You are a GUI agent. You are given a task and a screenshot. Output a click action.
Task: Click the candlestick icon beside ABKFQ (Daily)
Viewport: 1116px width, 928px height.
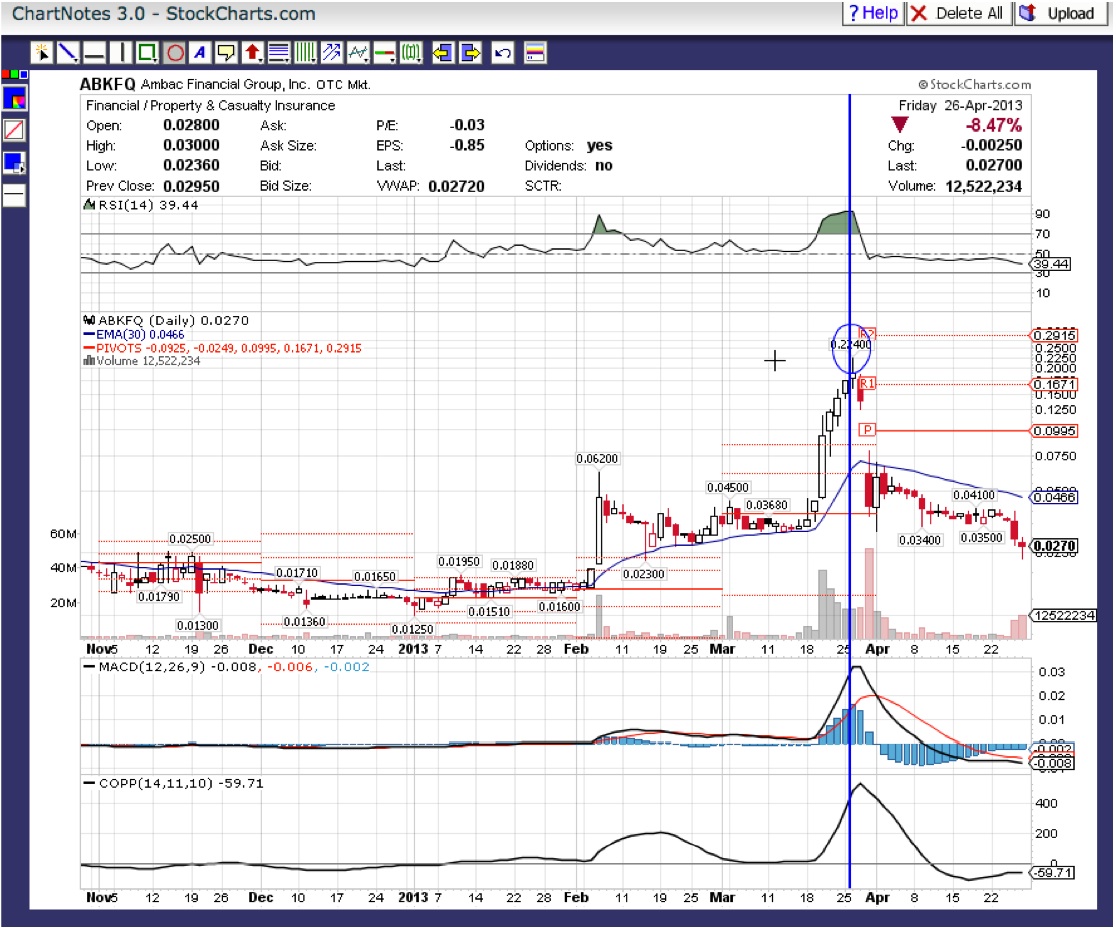[89, 320]
